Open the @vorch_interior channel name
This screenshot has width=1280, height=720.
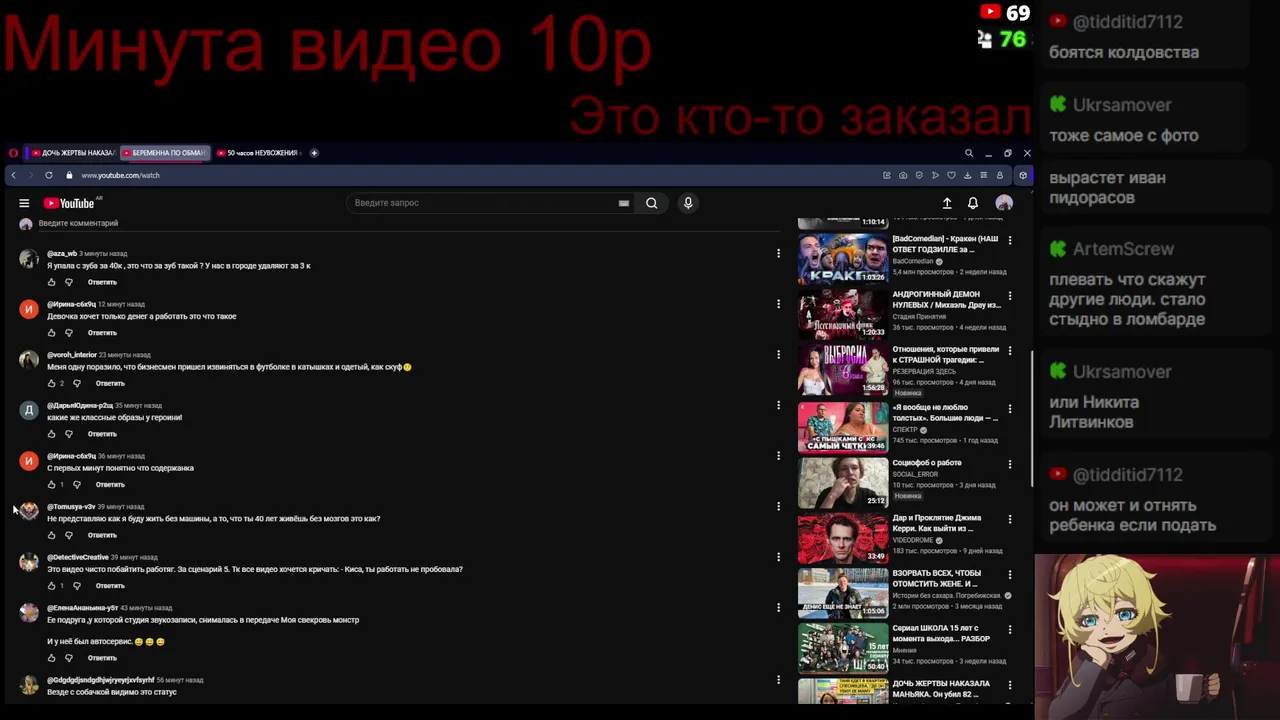pyautogui.click(x=72, y=355)
